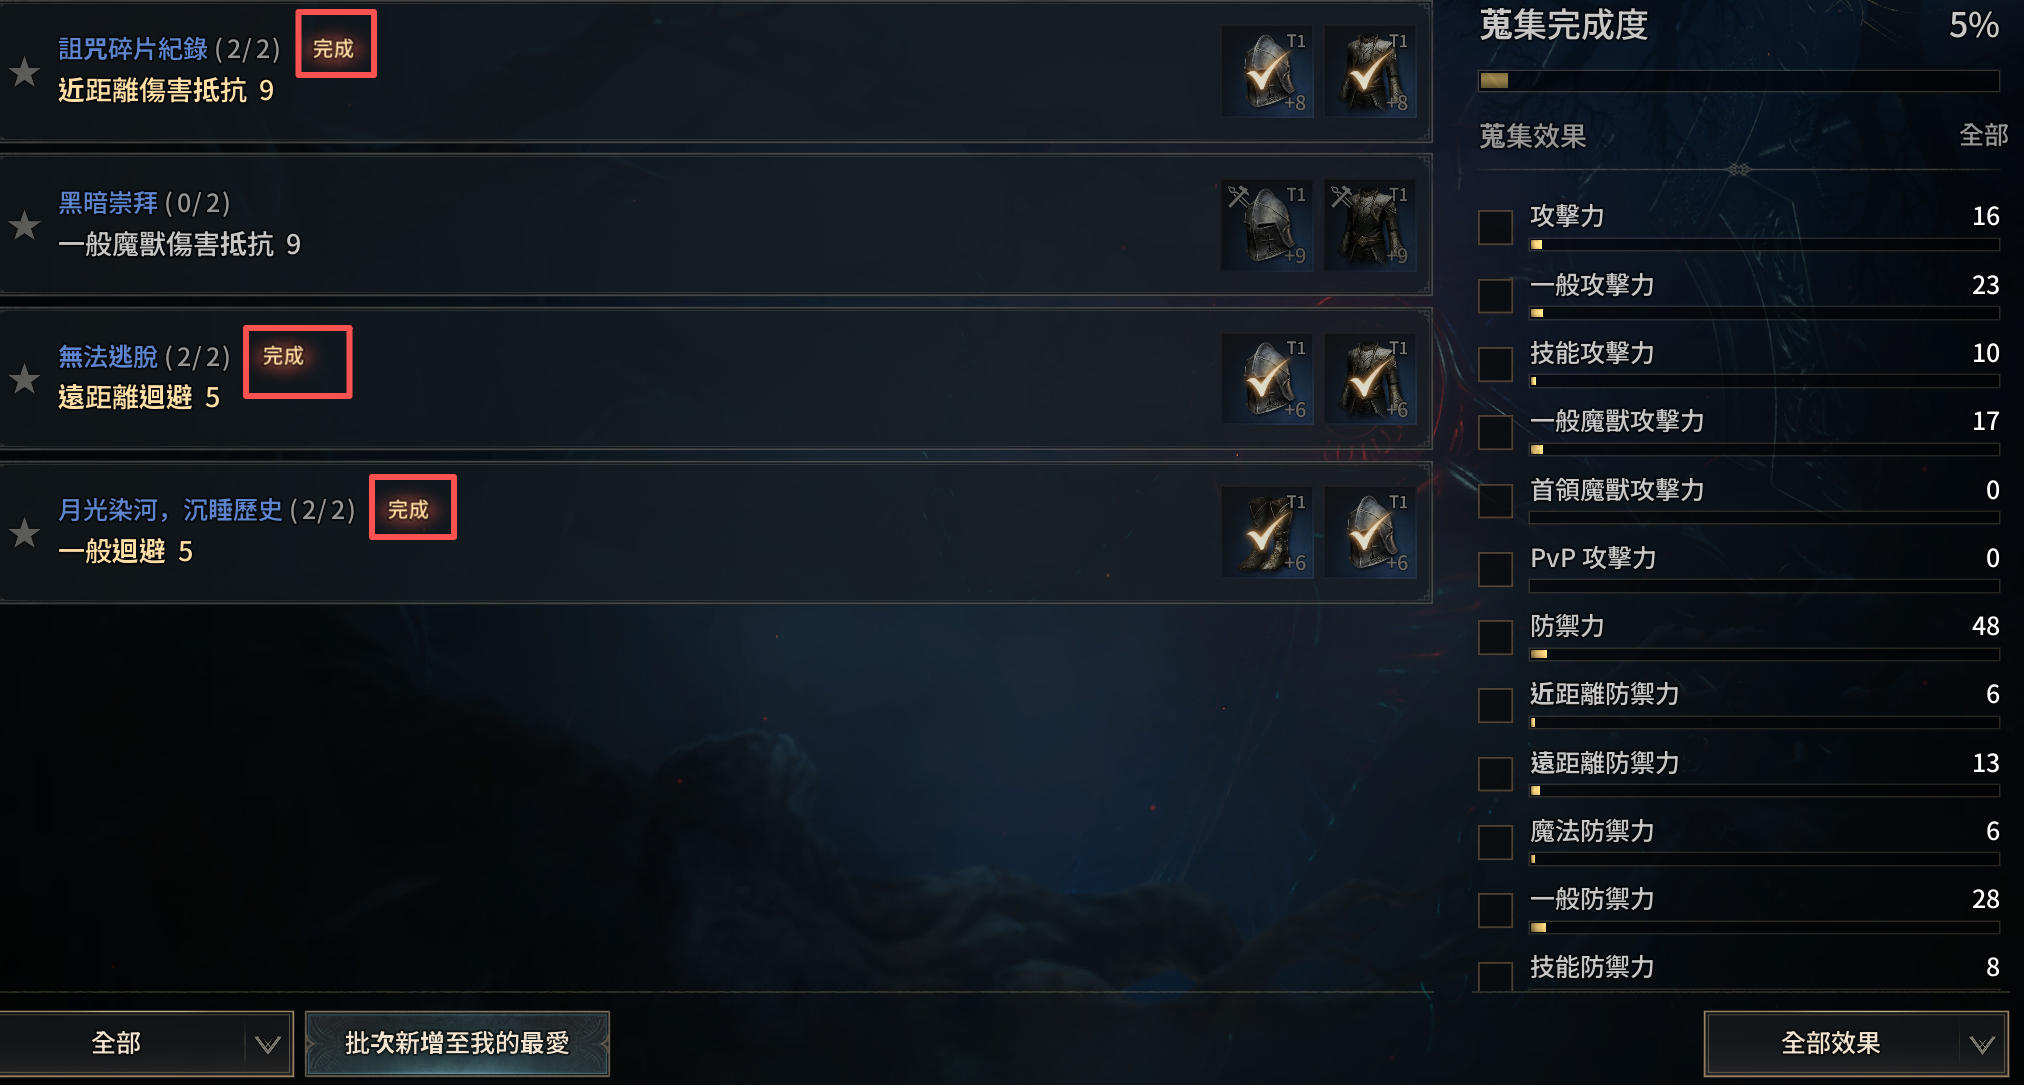Select the armor +9 item in 黑暗崇拜
Image resolution: width=2024 pixels, height=1085 pixels.
point(1370,225)
